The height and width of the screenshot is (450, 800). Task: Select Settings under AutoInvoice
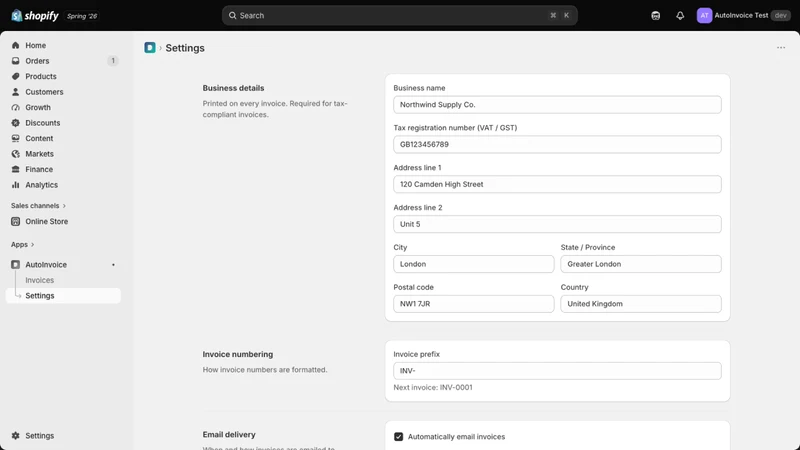63,296
